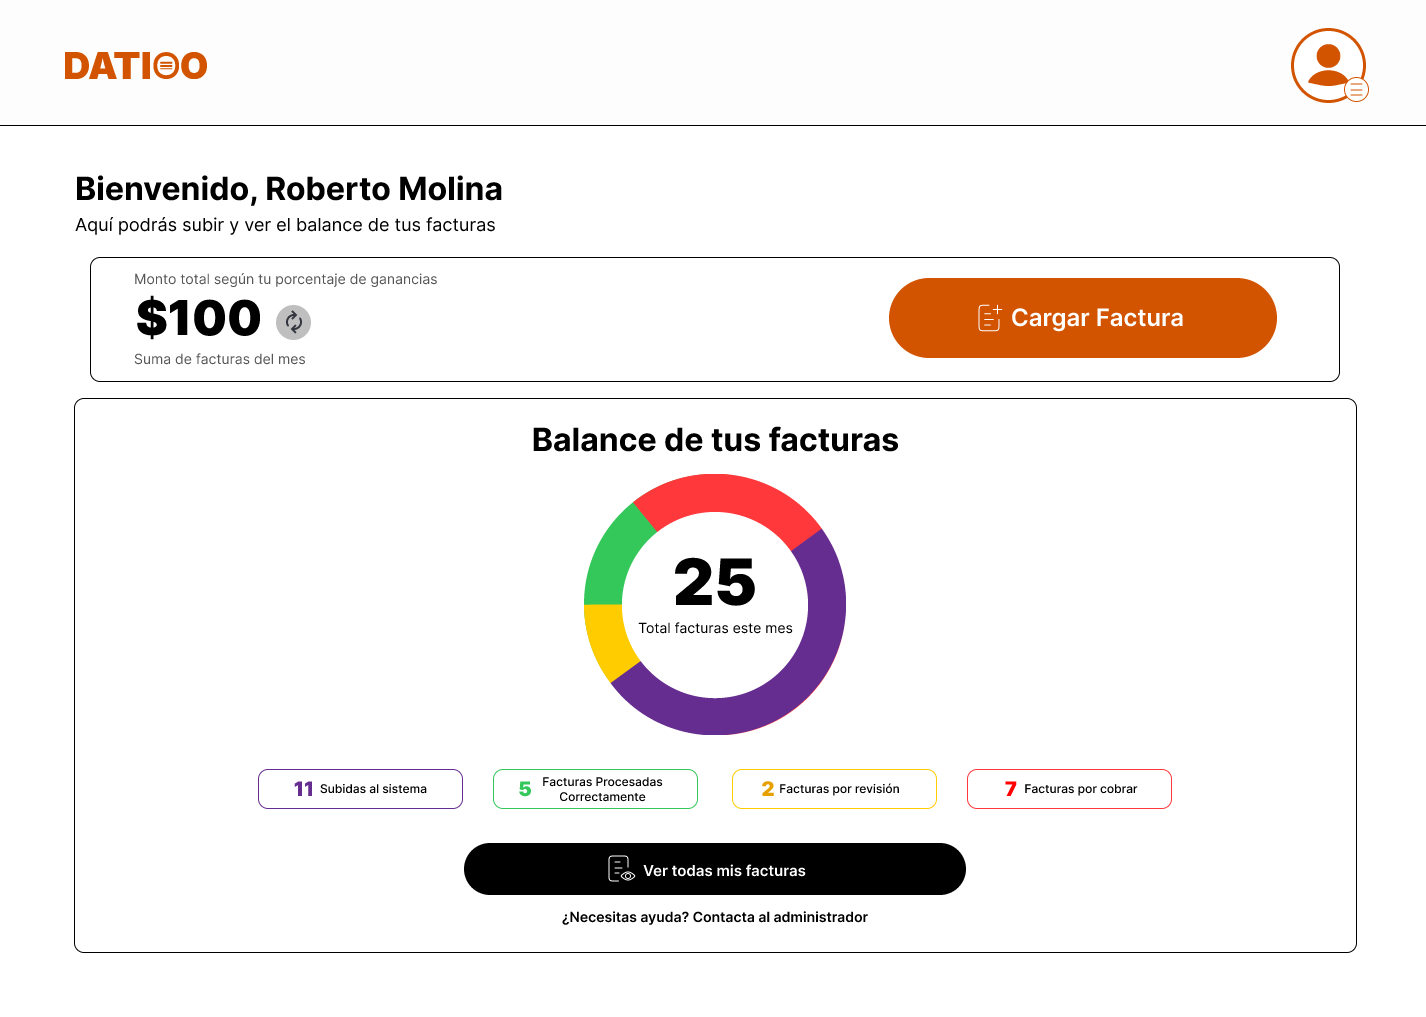Click the $100 monthly total amount
Image resolution: width=1426 pixels, height=1017 pixels.
pos(197,318)
